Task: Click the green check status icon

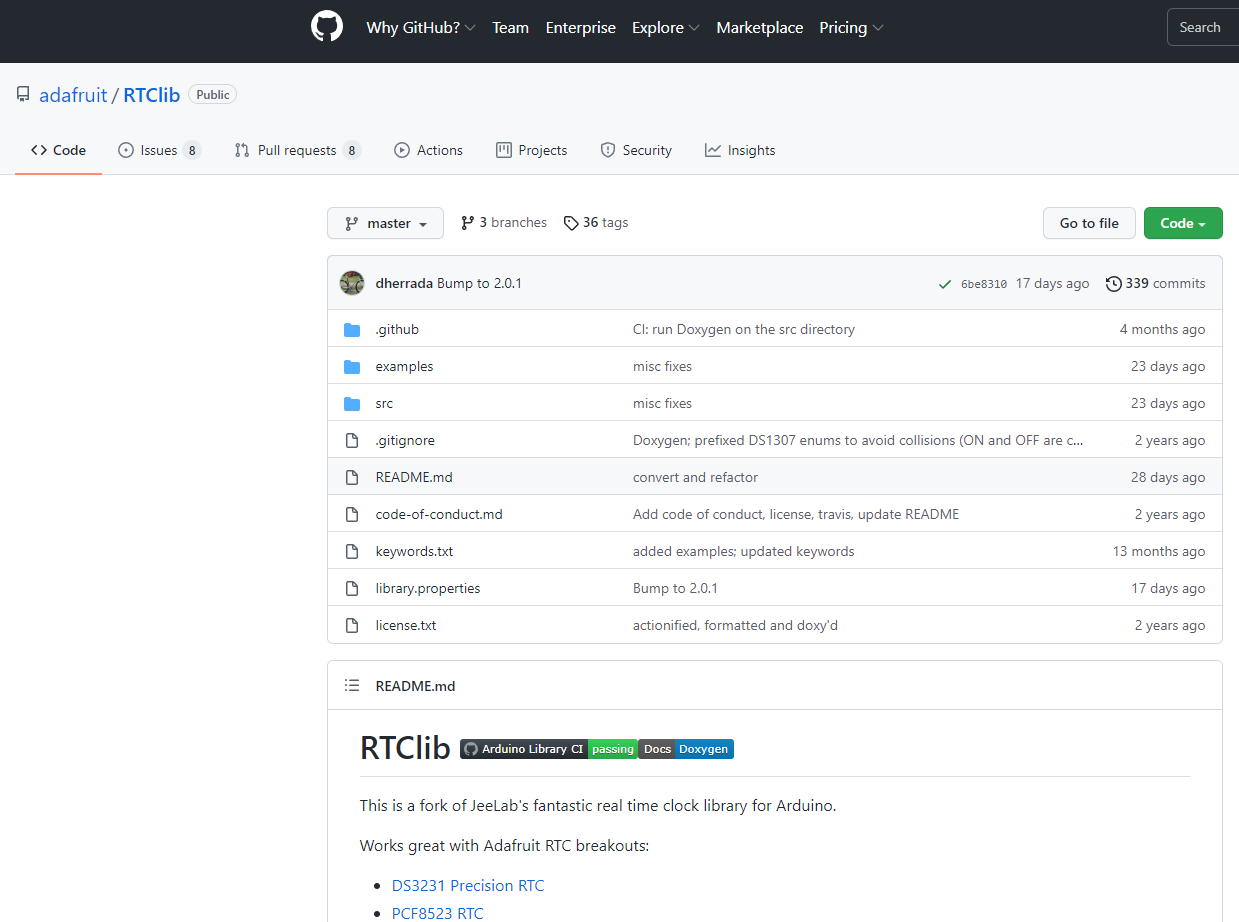Action: 945,284
